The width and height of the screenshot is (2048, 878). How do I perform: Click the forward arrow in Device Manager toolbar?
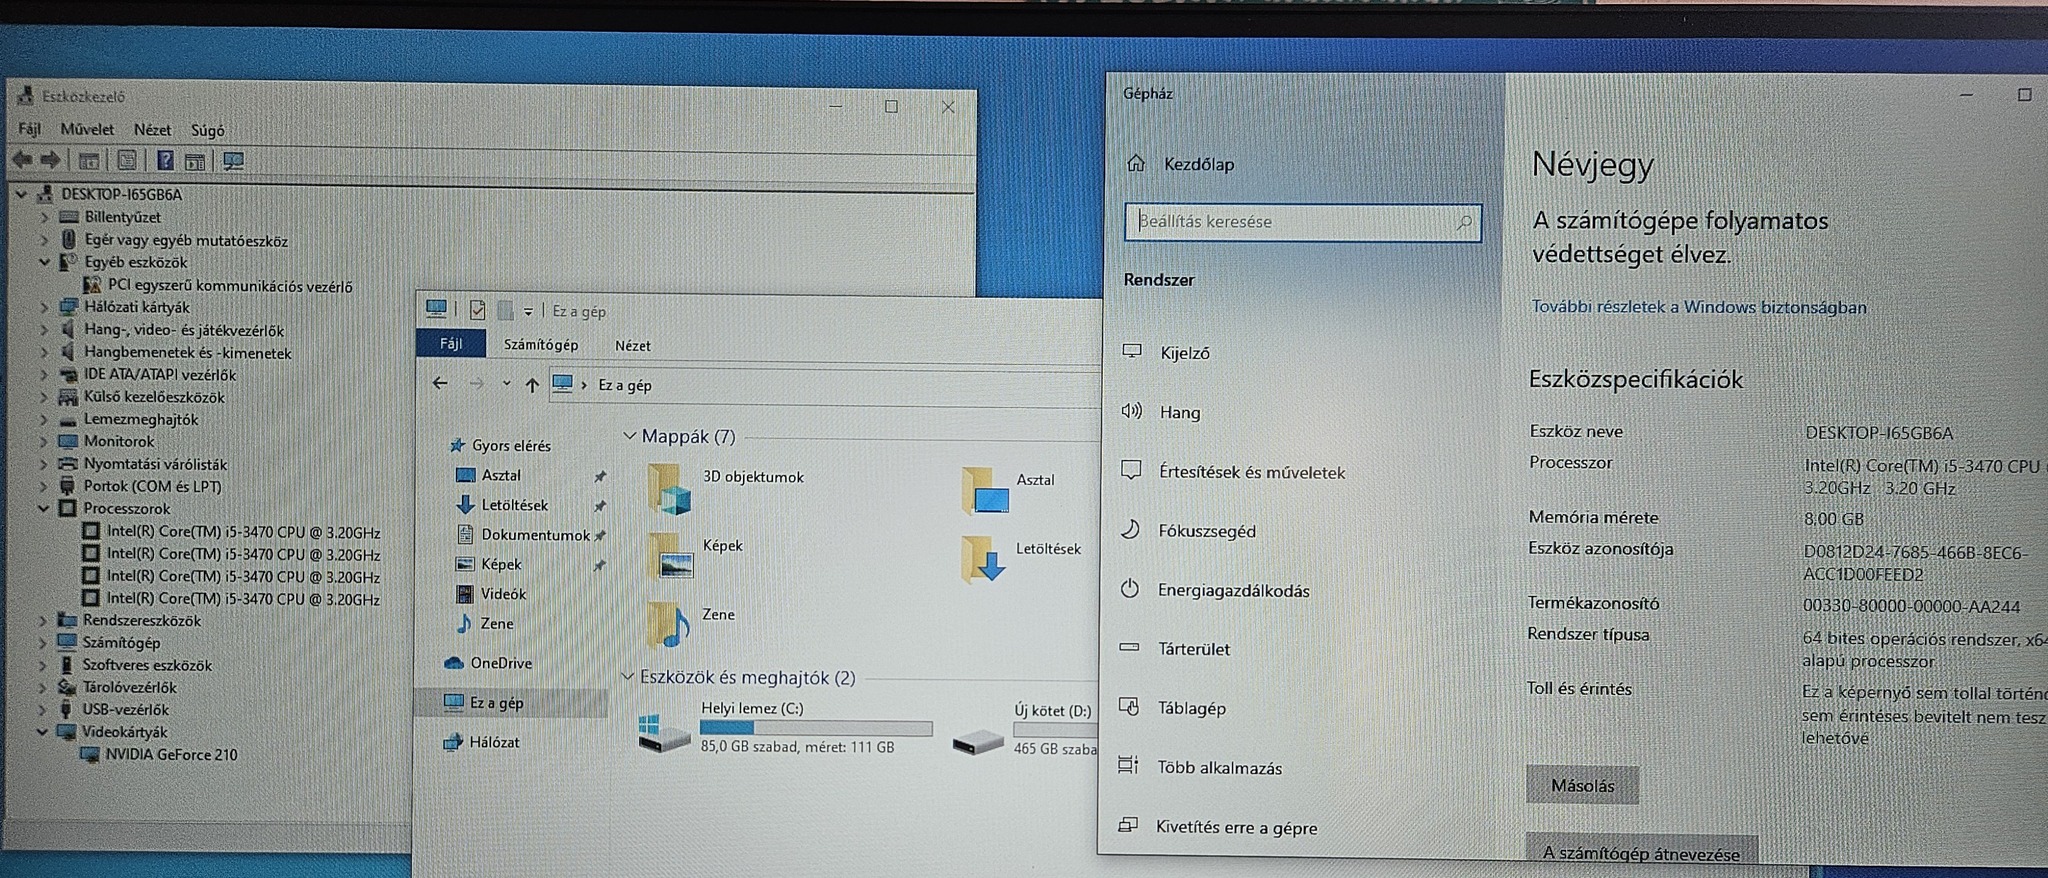tap(50, 159)
